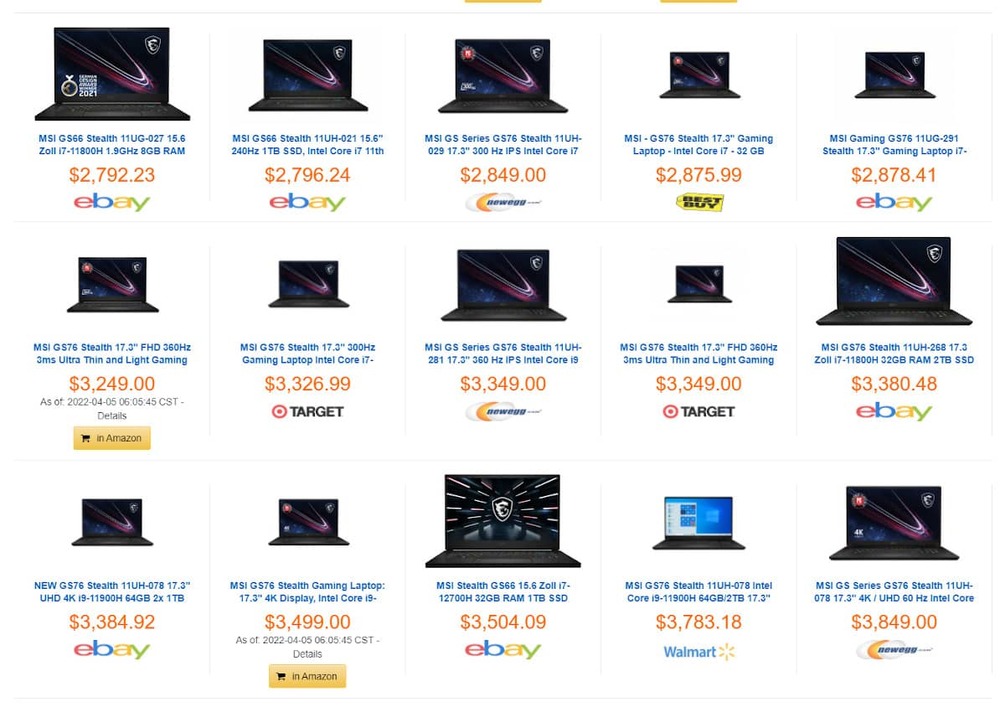Screen dimensions: 1005x707
Task: Click the Best Buy logo under the $2,875.99 laptop
Action: [699, 203]
